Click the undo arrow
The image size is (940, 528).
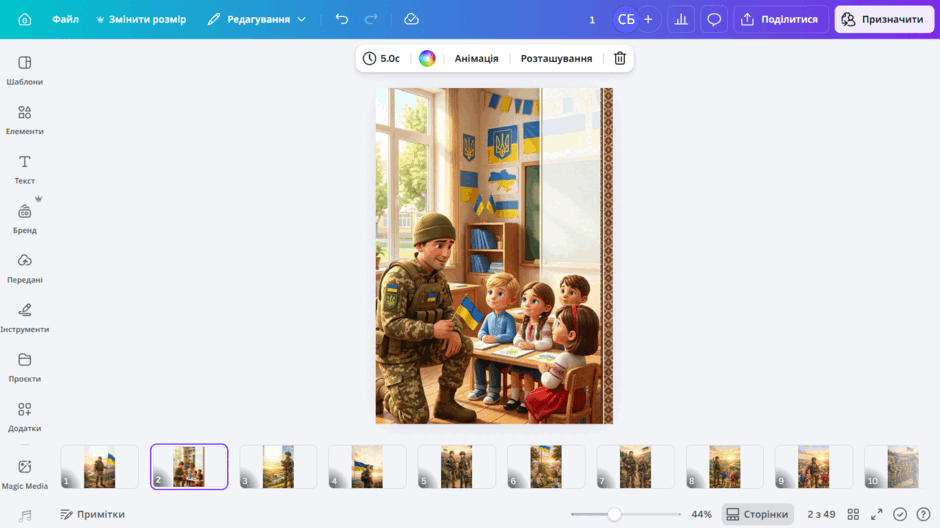click(342, 19)
